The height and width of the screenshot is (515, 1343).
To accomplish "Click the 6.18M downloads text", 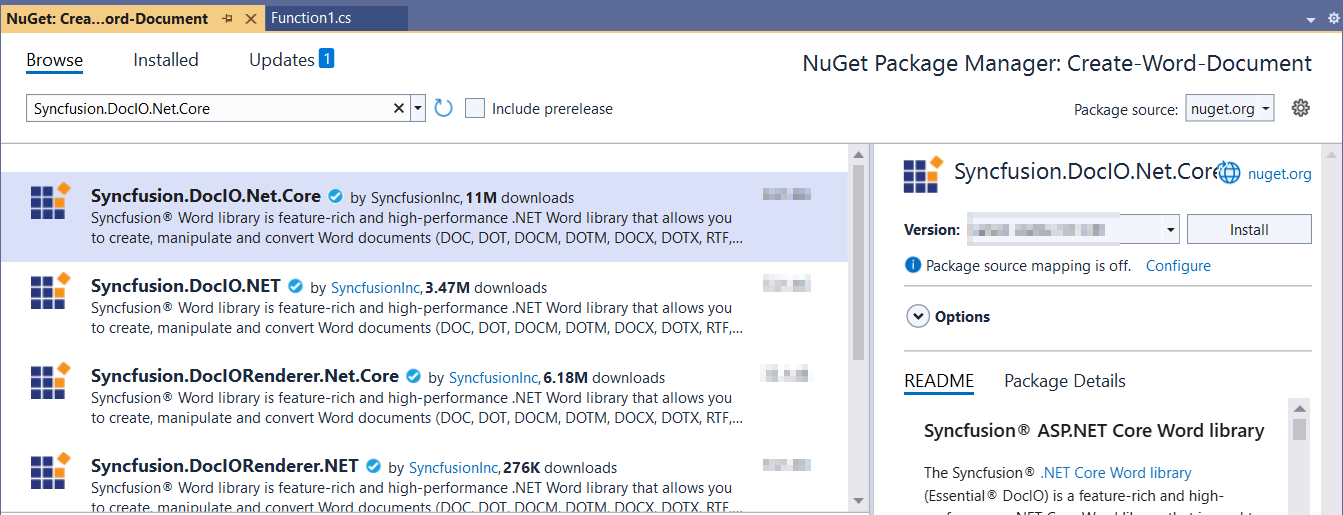I will 604,378.
